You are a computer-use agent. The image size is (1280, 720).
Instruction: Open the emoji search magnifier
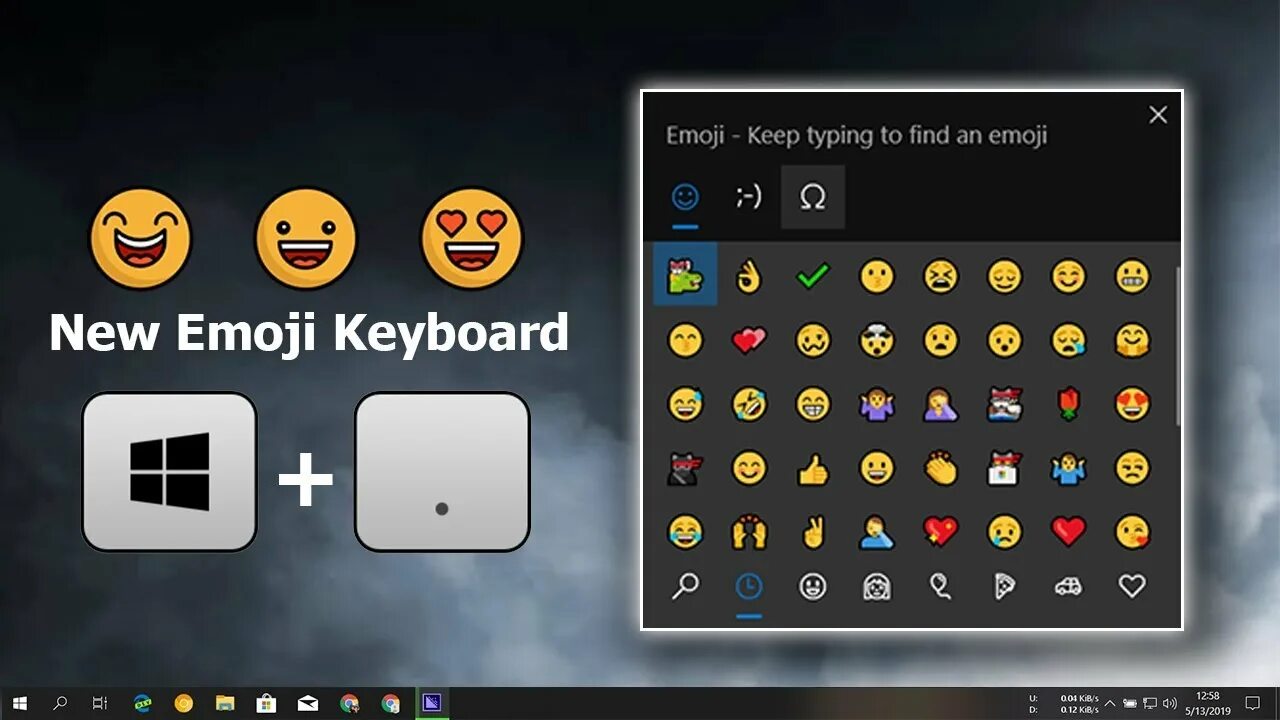point(685,586)
